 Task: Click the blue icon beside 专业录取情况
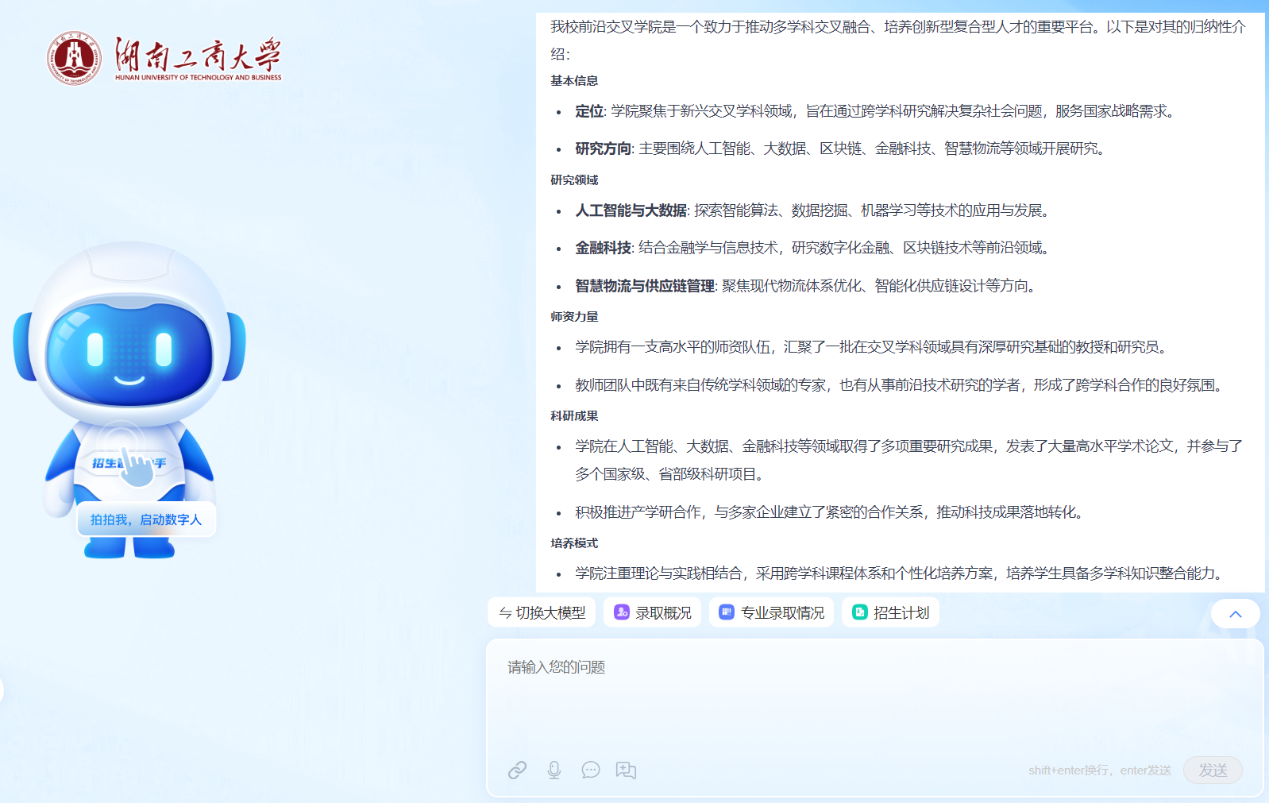727,613
